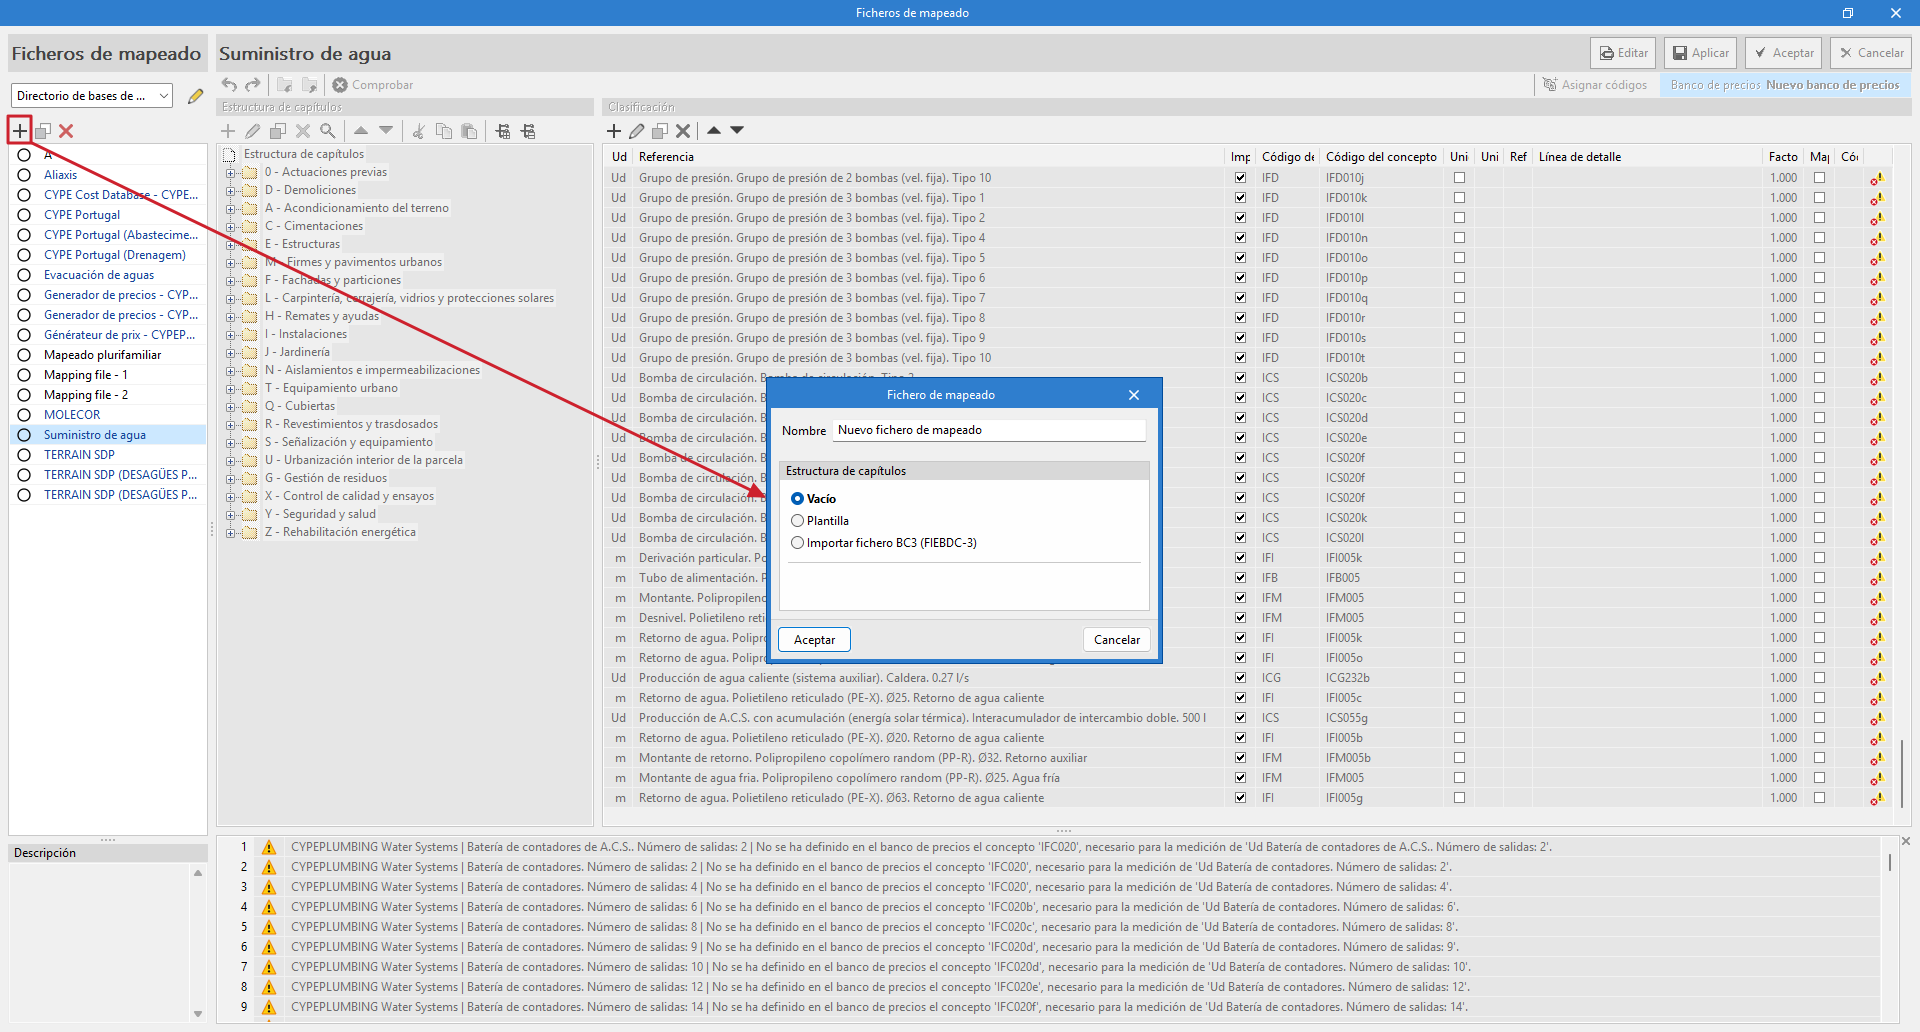The height and width of the screenshot is (1032, 1920).
Task: Expand the G - Gestión de residuos node
Action: pos(231,478)
